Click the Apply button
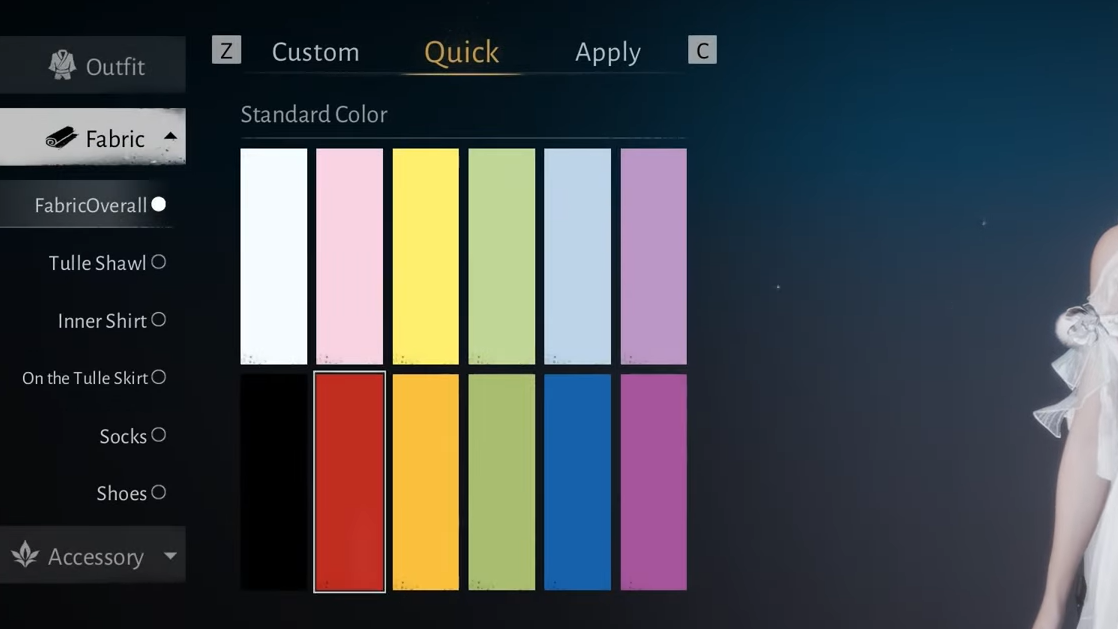This screenshot has width=1118, height=629. coord(607,52)
